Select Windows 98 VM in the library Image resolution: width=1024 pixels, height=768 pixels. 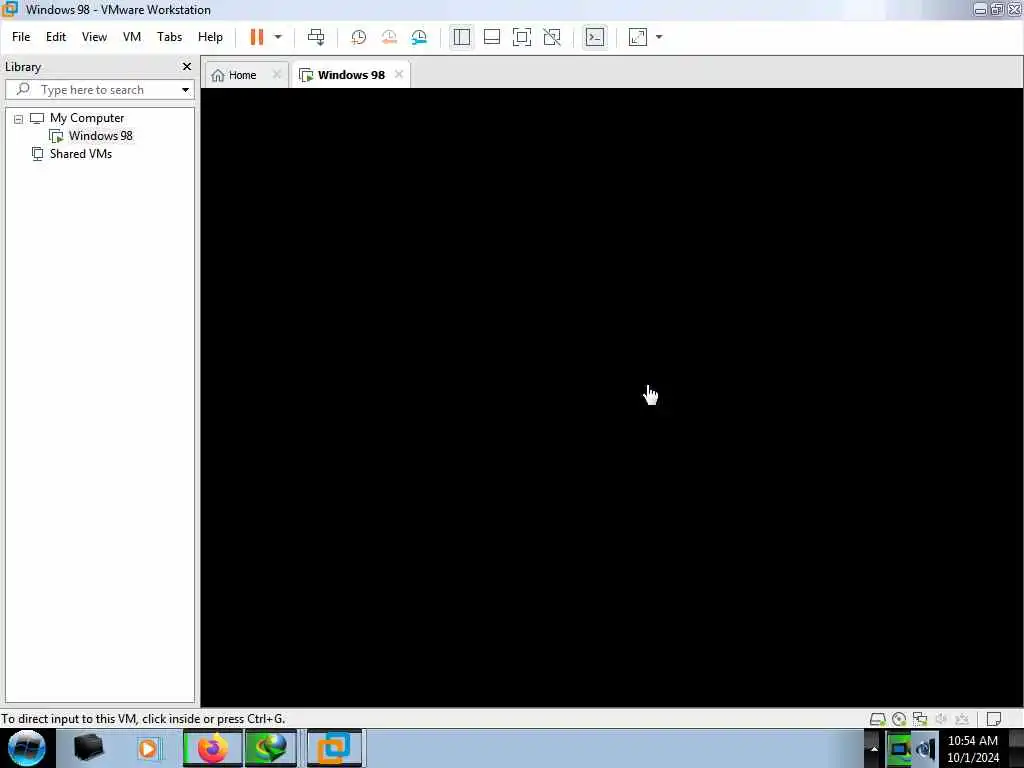click(x=100, y=136)
